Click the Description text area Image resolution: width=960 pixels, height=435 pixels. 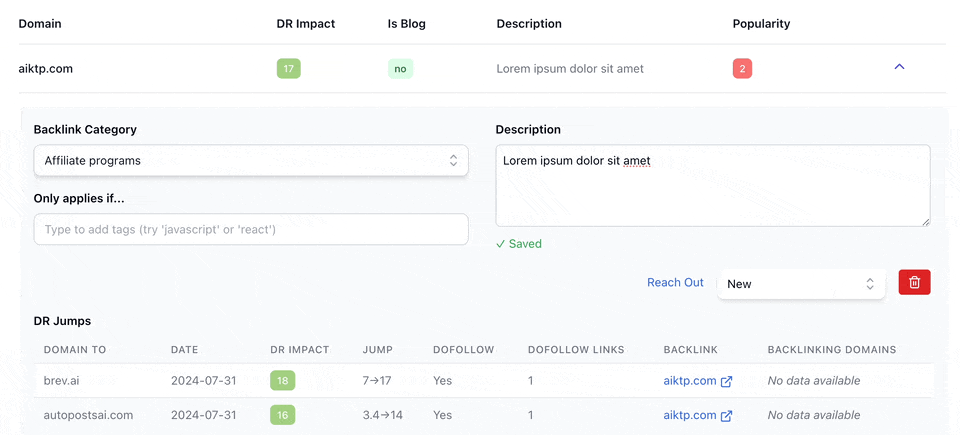(712, 185)
